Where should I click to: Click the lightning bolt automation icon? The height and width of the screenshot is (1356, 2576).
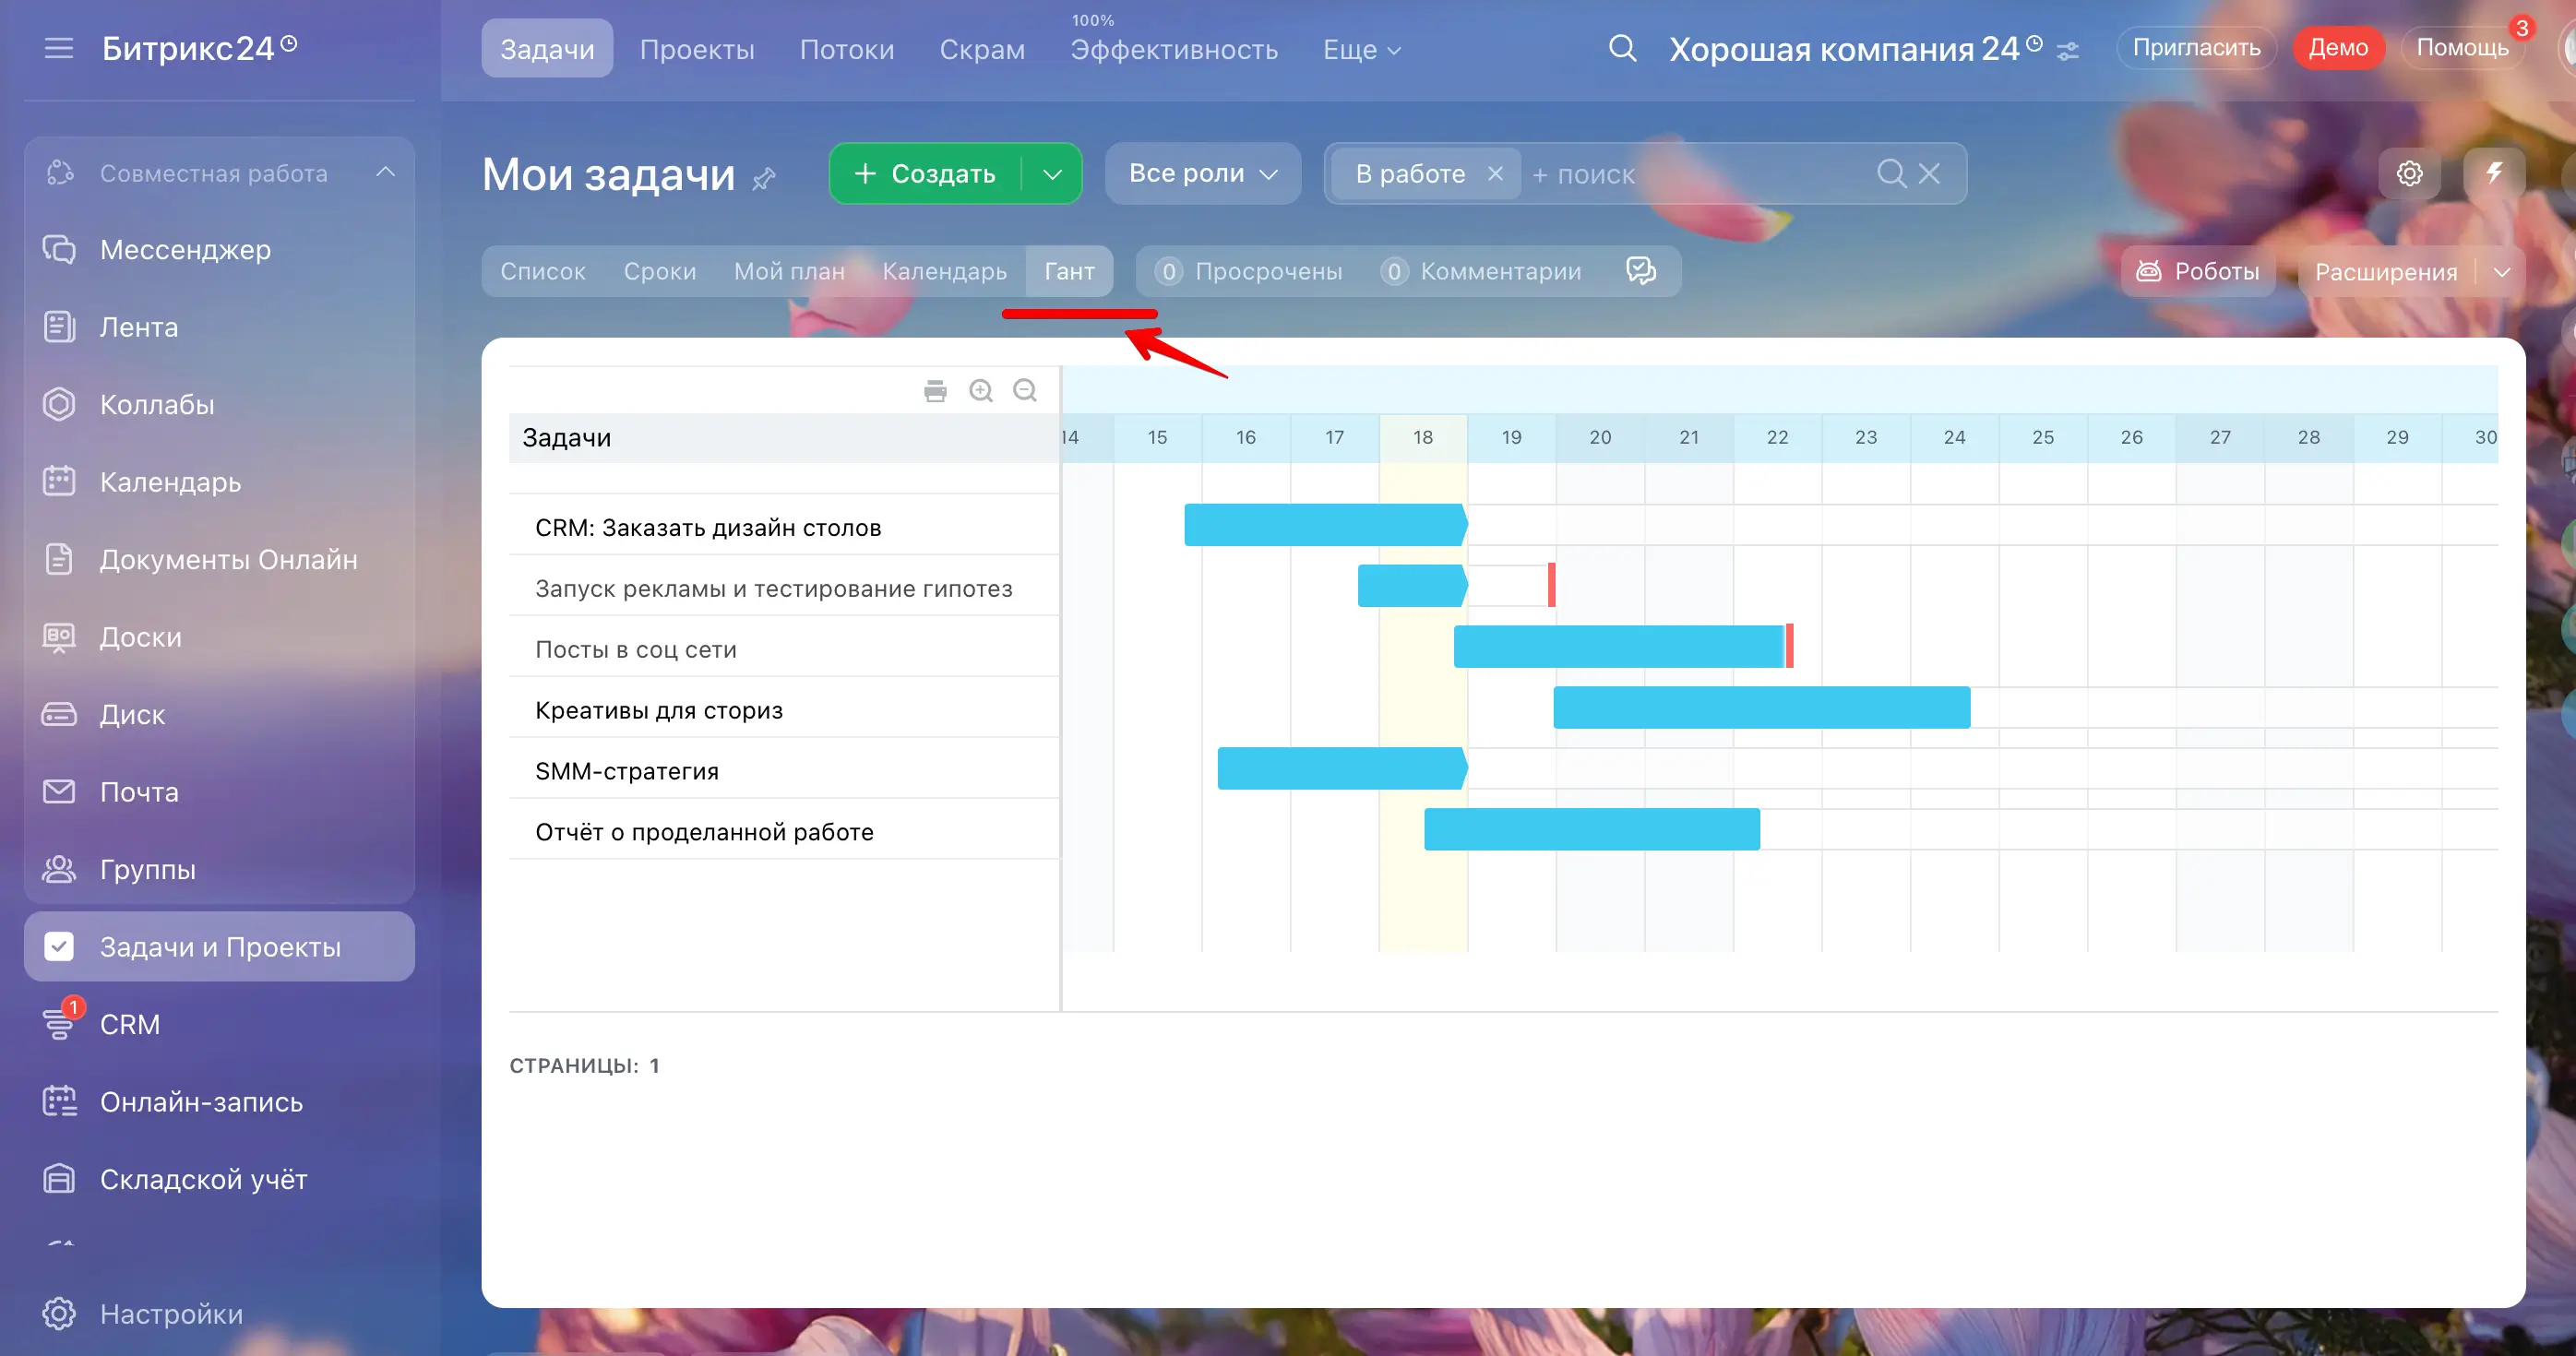[x=2494, y=174]
